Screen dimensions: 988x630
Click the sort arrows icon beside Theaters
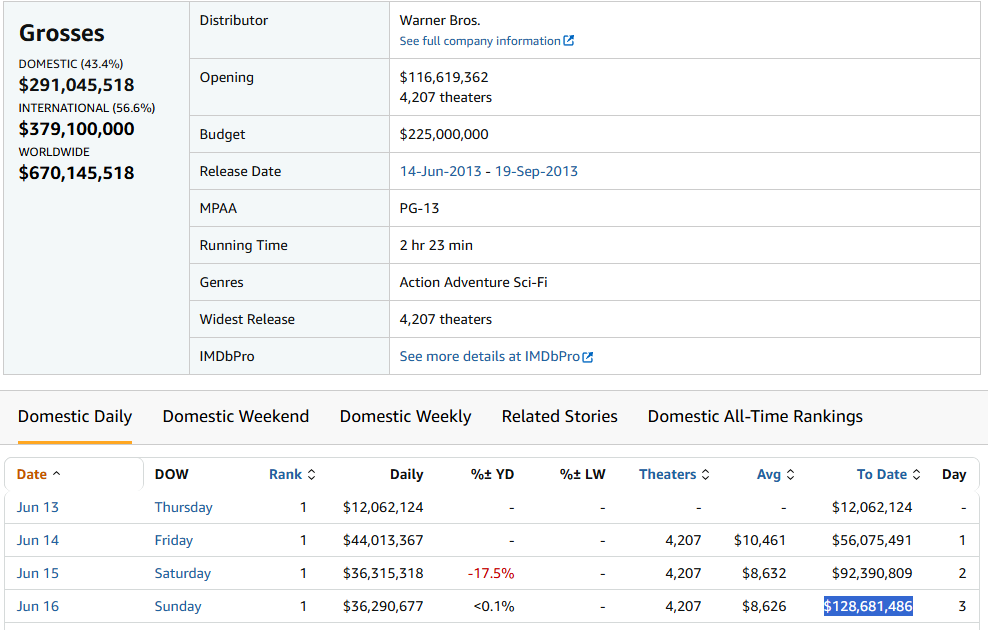click(706, 475)
